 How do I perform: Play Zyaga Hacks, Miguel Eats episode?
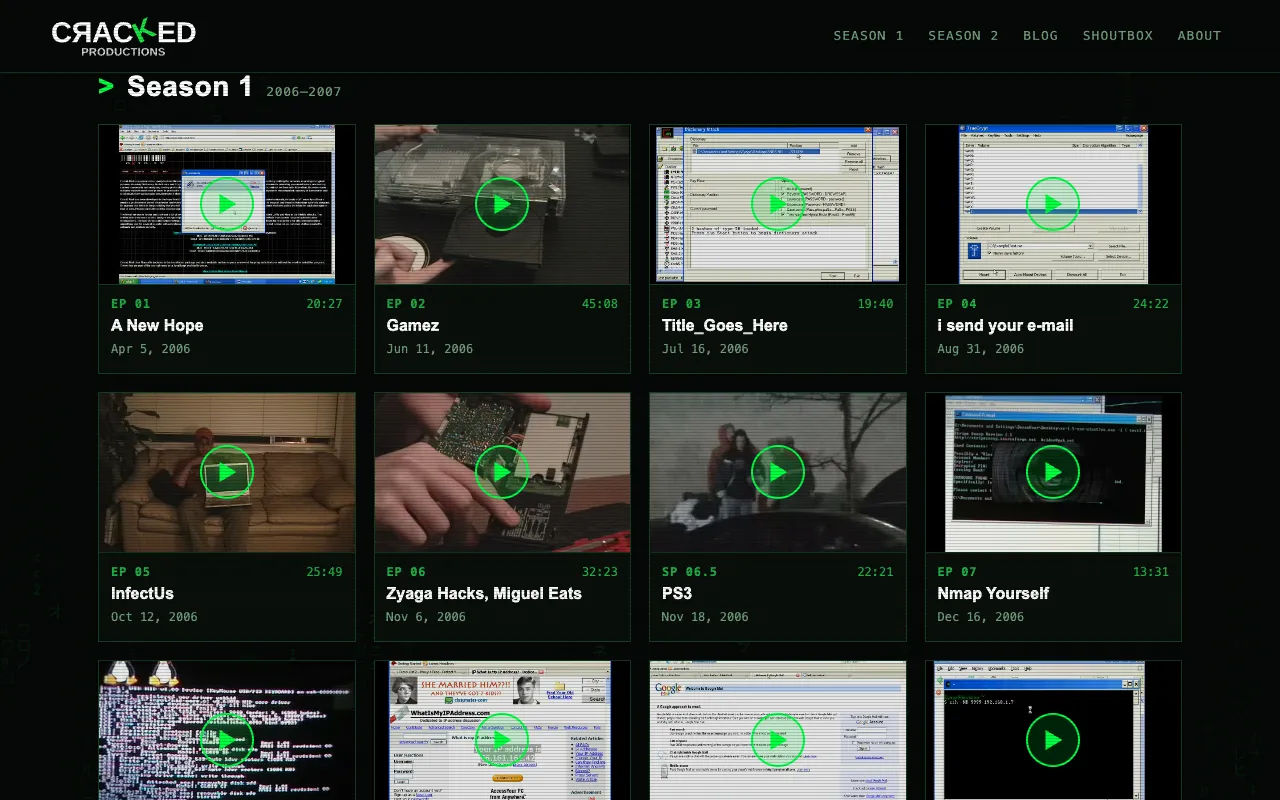pyautogui.click(x=502, y=472)
